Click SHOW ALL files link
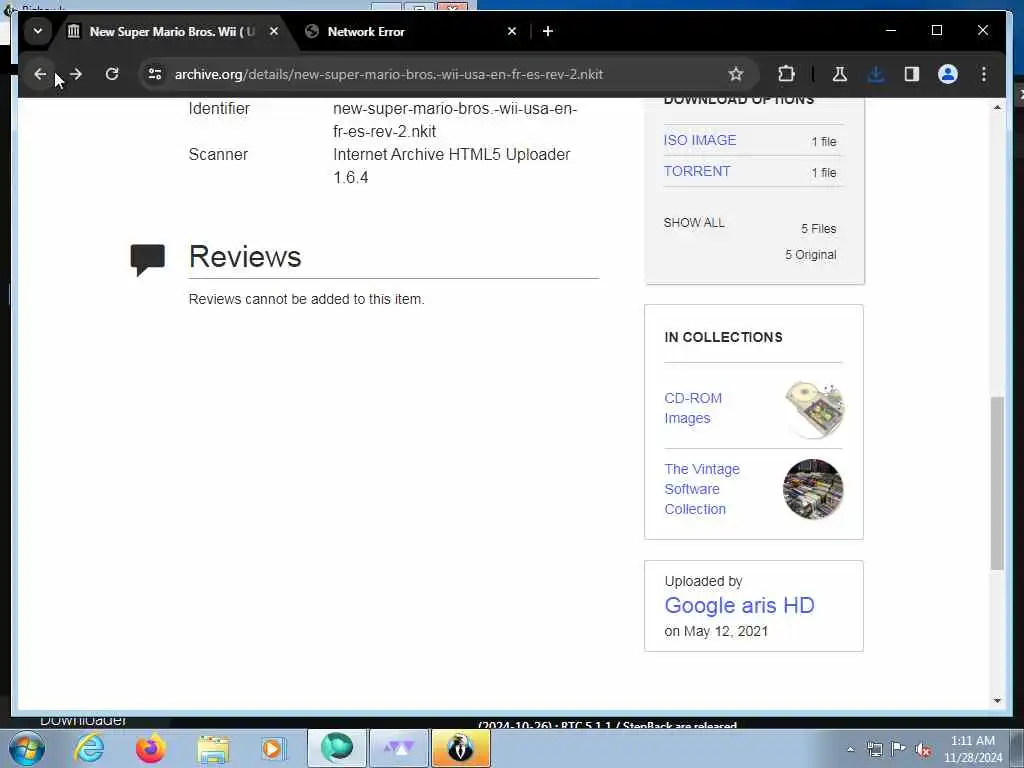1024x768 pixels. pyautogui.click(x=694, y=223)
